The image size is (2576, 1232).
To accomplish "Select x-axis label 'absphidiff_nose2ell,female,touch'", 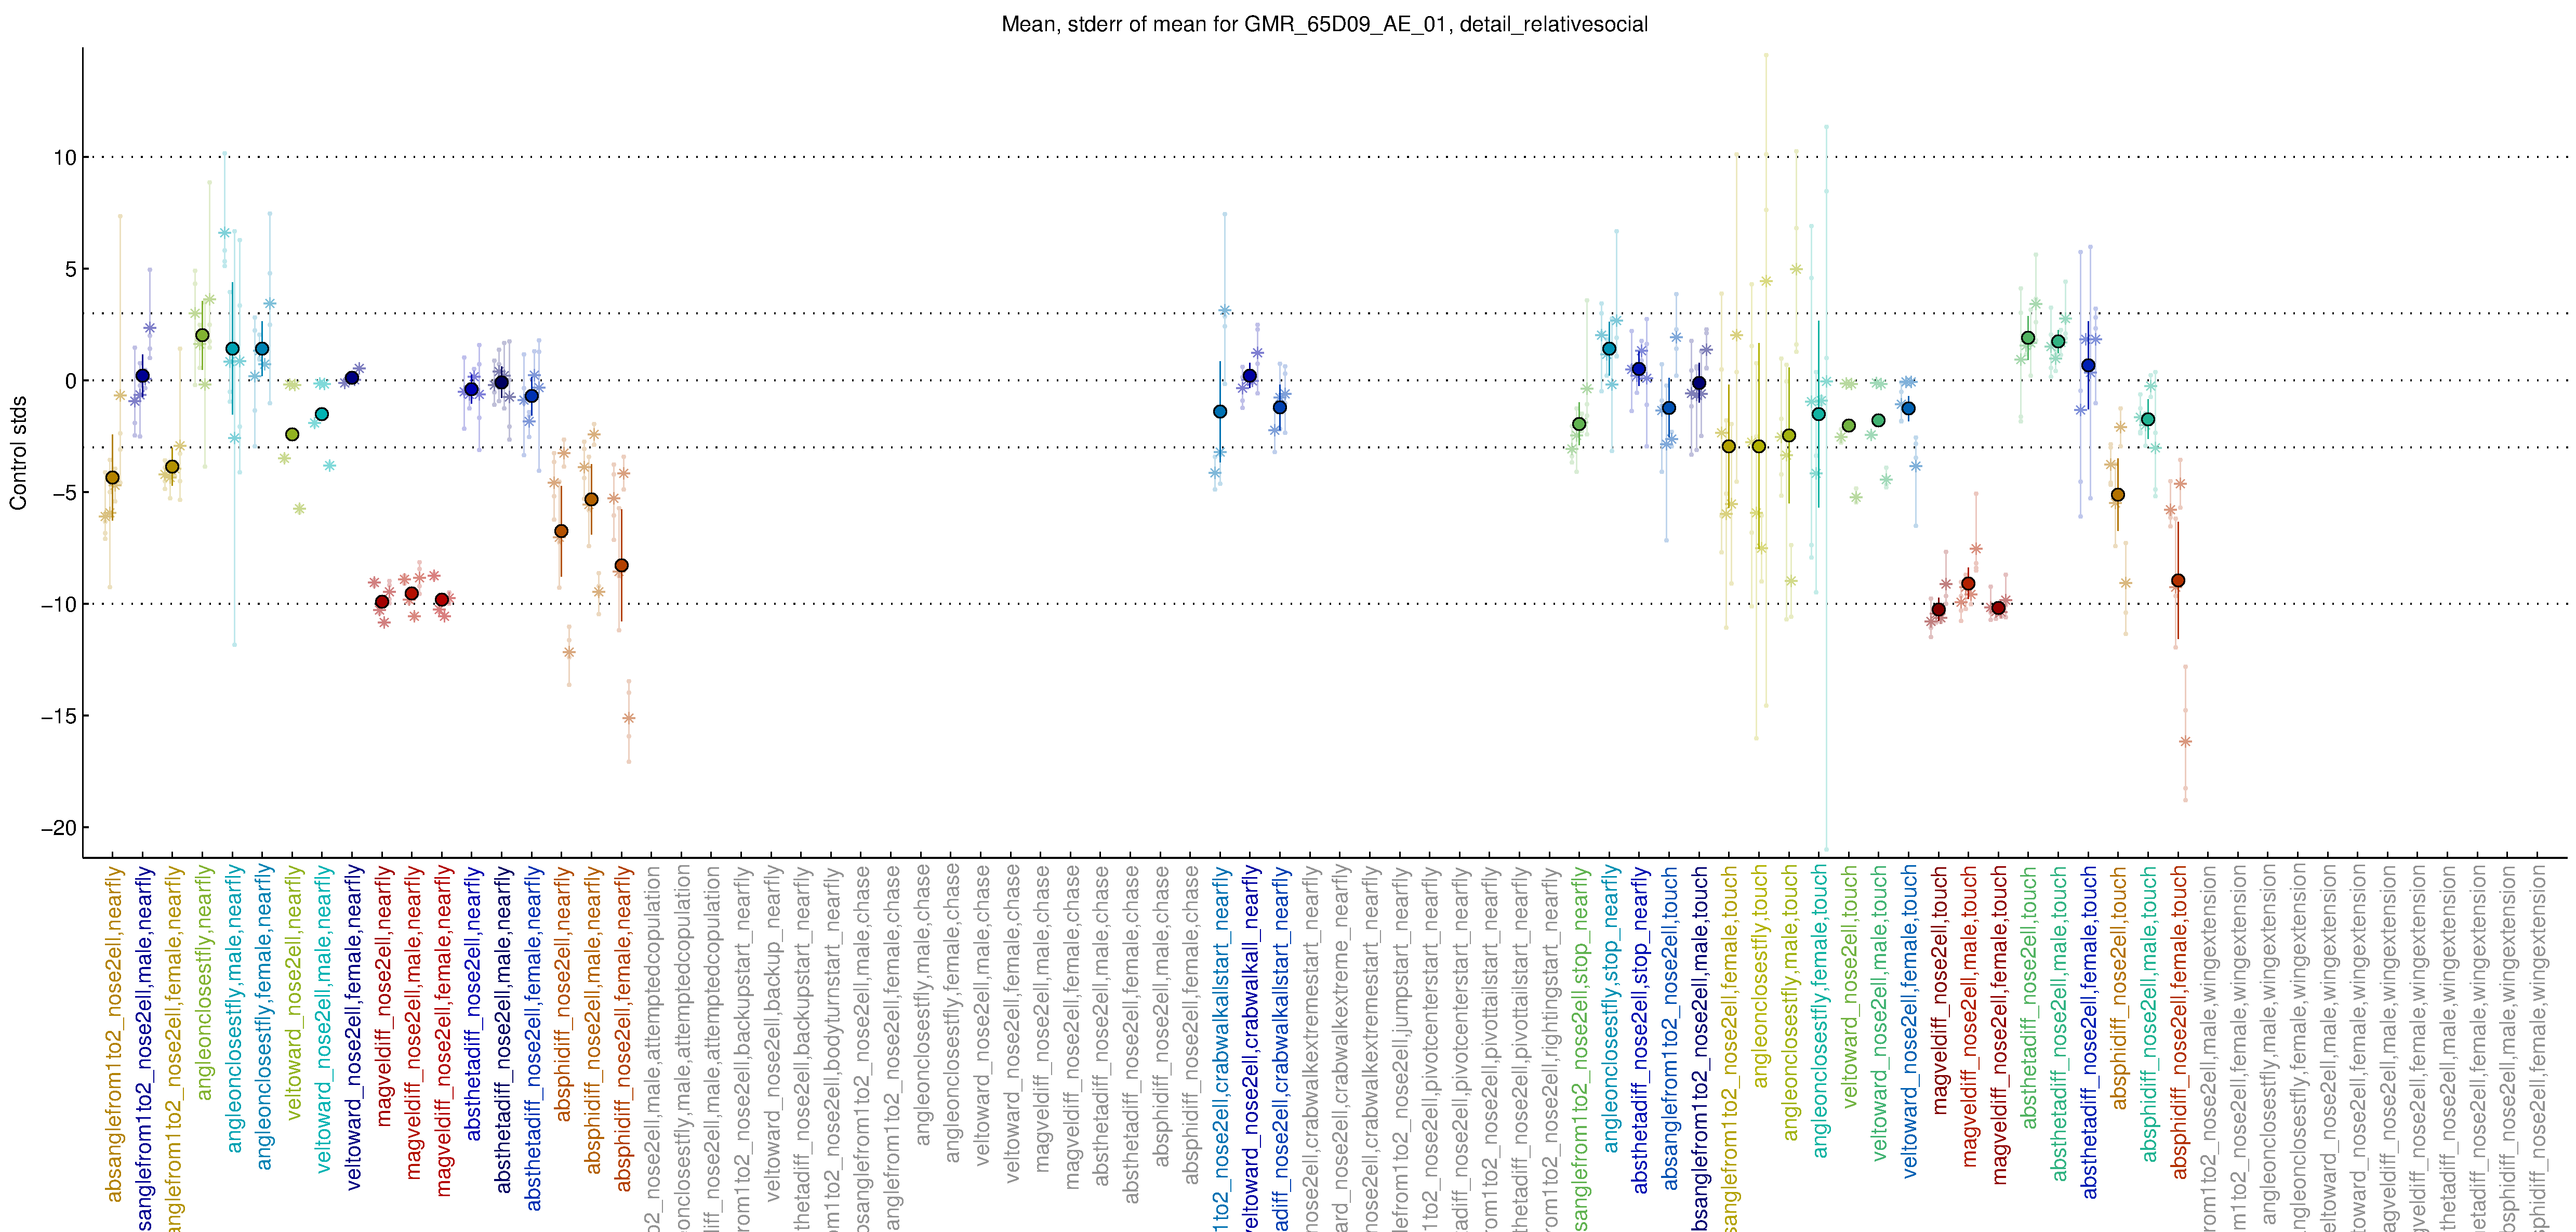I will click(x=2180, y=1022).
